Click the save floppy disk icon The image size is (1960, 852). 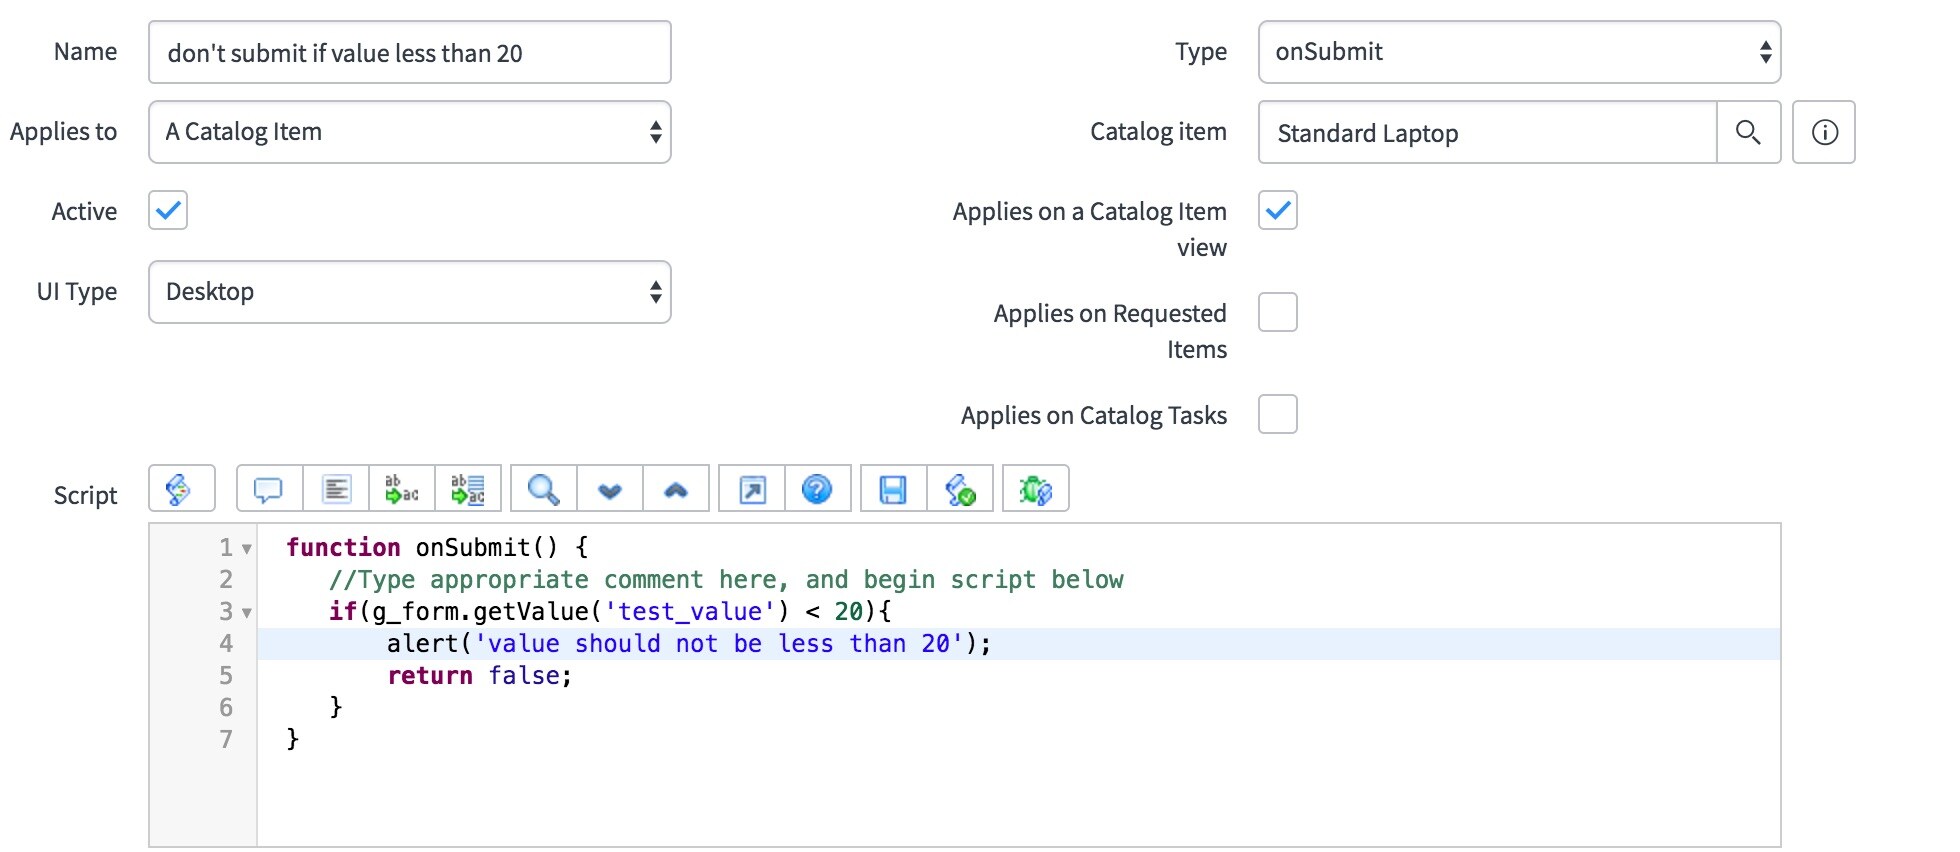893,489
